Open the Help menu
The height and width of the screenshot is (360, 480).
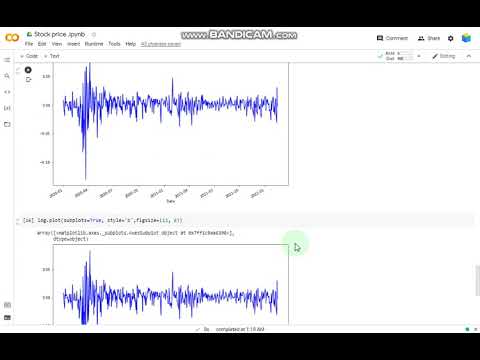(131, 44)
